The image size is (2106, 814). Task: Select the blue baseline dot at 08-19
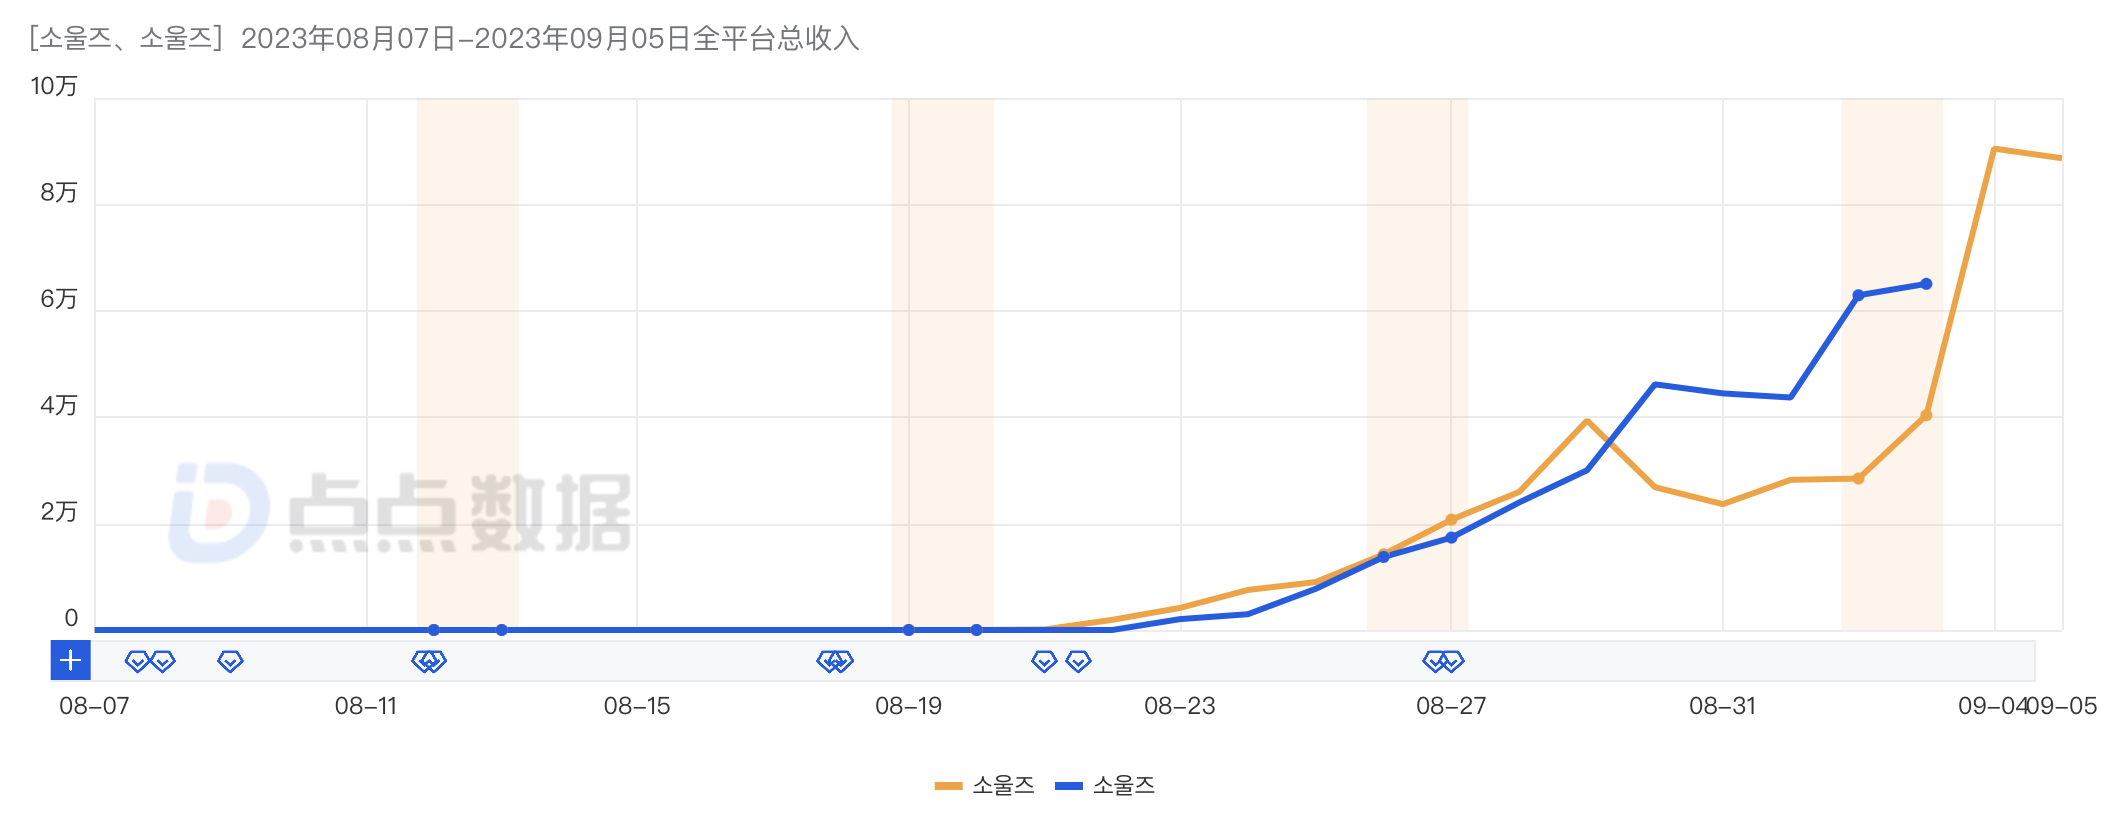tap(908, 630)
